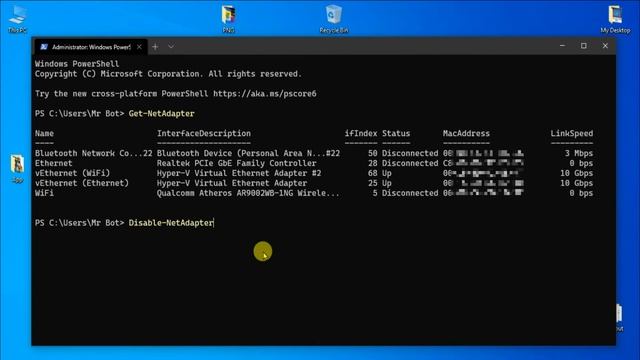Click the ifIndex column header
This screenshot has height=360, width=640.
coord(361,133)
